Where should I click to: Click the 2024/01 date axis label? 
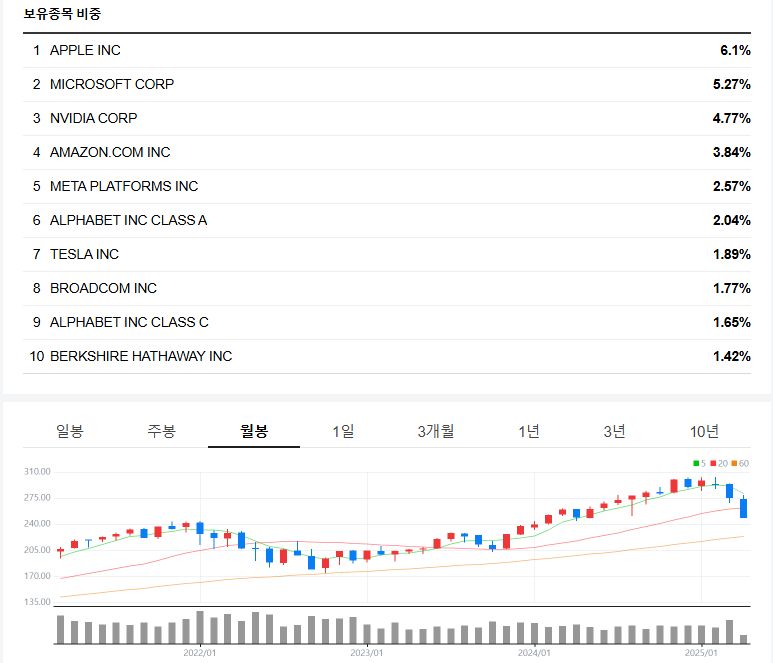(534, 653)
